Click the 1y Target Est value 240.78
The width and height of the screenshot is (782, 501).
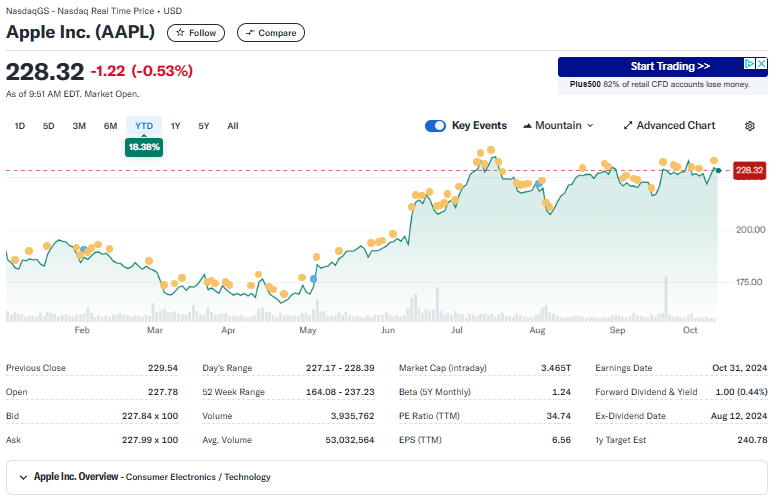click(753, 440)
